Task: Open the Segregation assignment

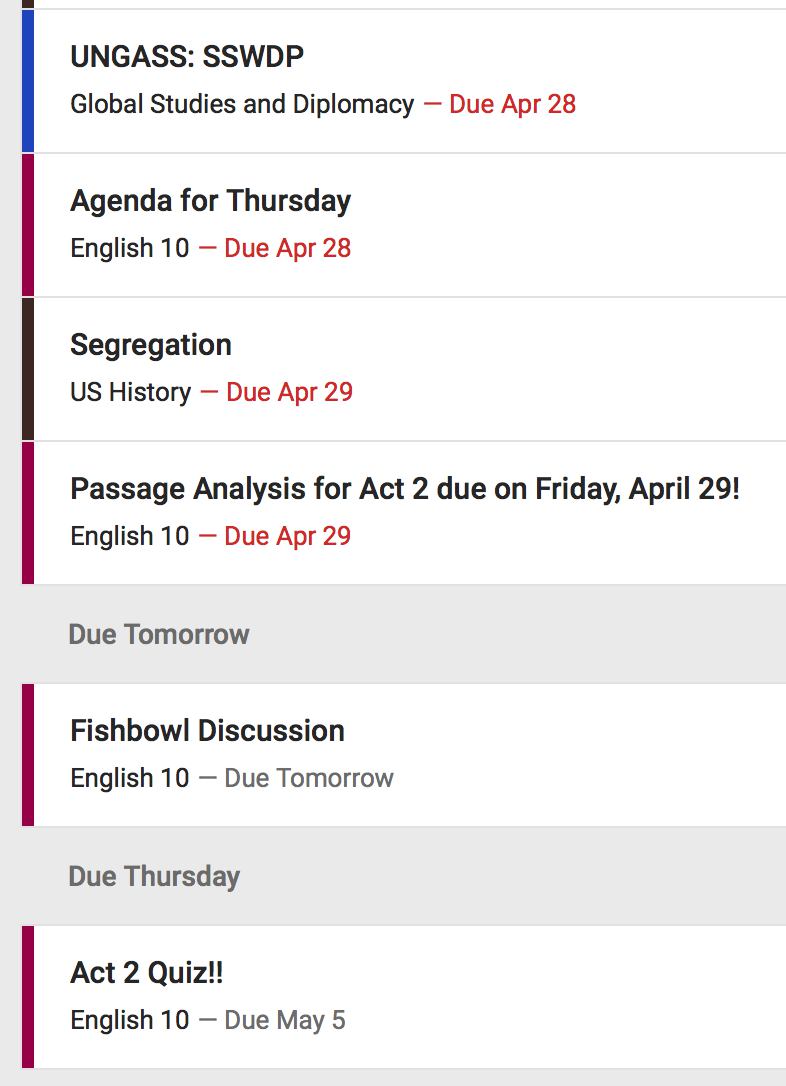Action: 151,345
